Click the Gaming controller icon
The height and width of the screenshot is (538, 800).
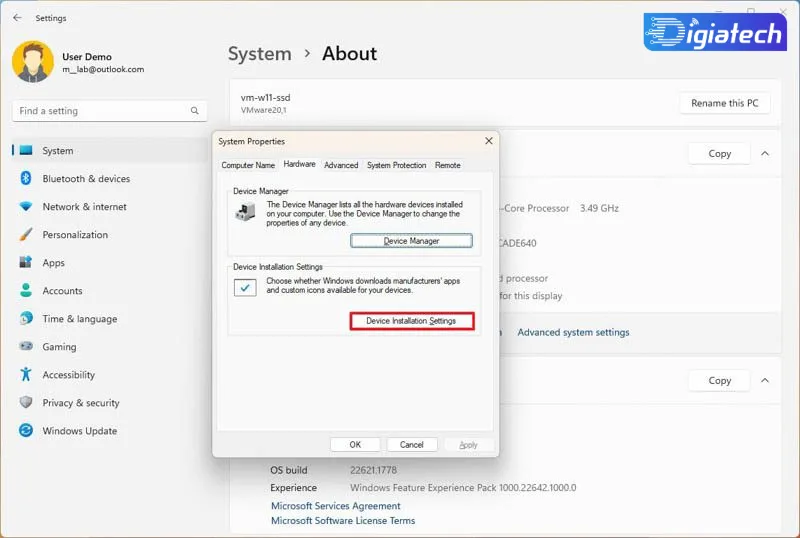click(x=26, y=346)
